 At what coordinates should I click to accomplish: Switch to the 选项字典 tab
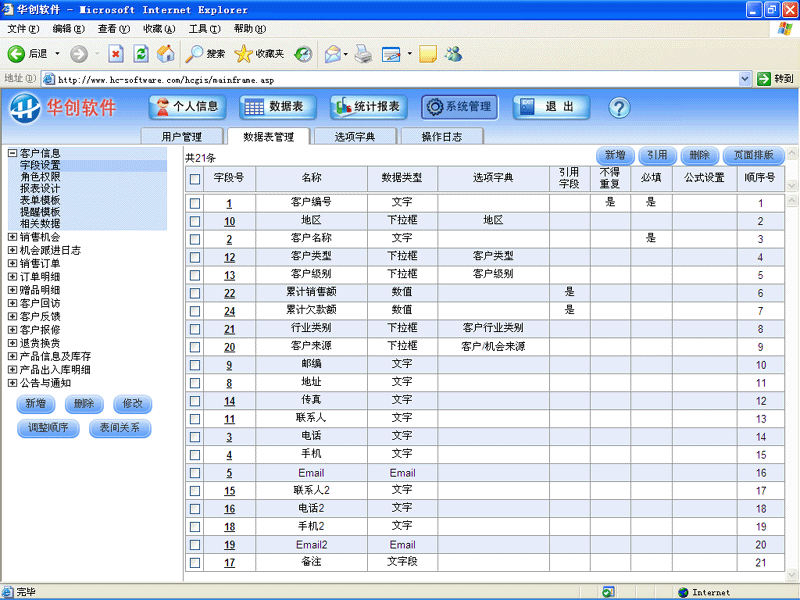pos(355,136)
